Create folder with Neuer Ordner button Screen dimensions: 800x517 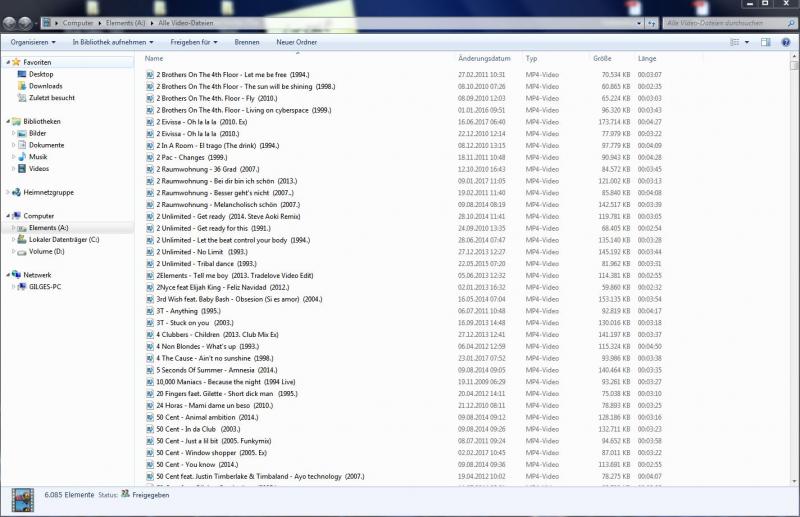point(296,42)
